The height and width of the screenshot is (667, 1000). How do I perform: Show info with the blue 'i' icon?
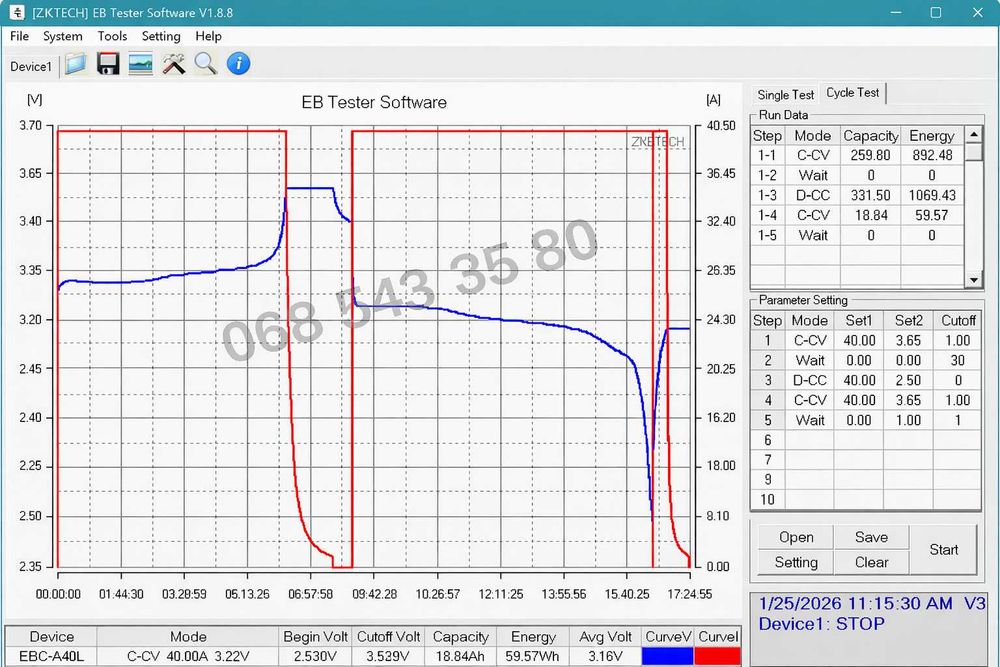(x=238, y=64)
